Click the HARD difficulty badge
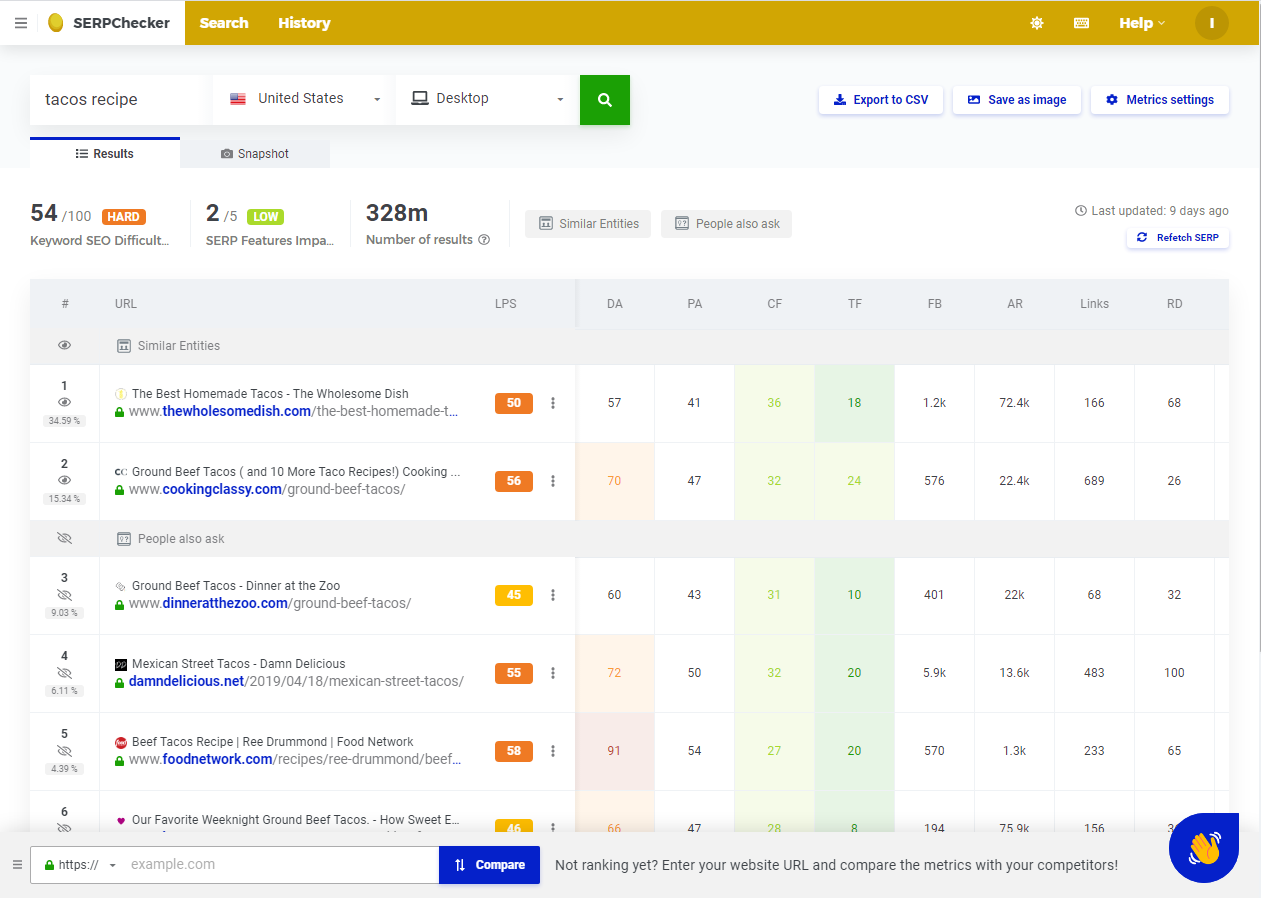Screen dimensions: 1261x898 pos(124,216)
